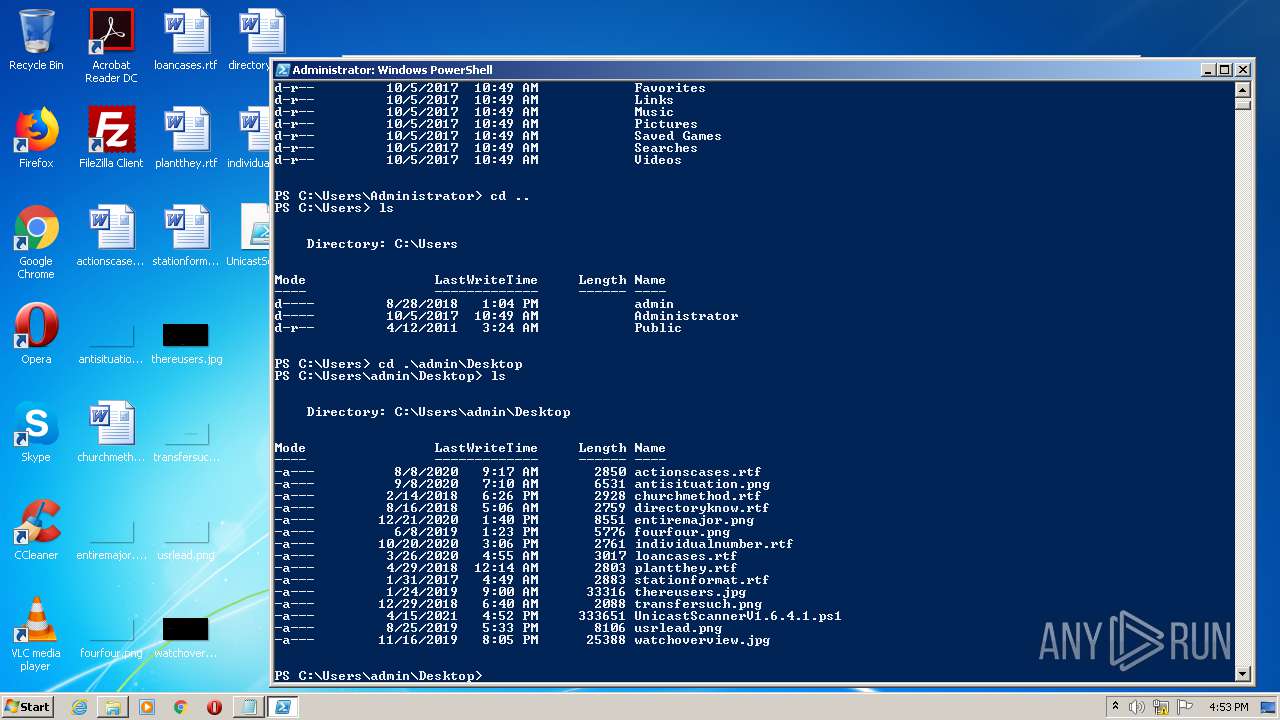Open Action Center flag icon
Viewport: 1280px width, 720px height.
[x=1184, y=707]
